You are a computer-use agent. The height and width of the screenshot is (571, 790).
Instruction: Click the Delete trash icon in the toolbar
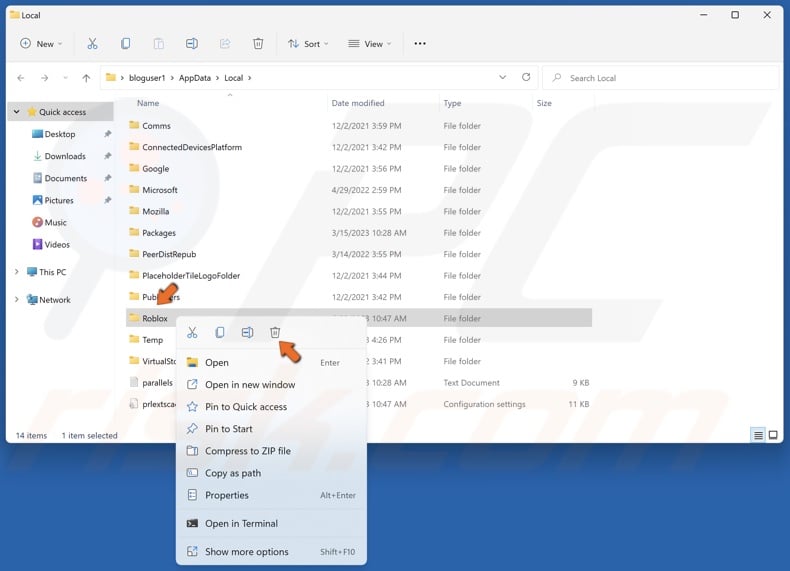258,44
